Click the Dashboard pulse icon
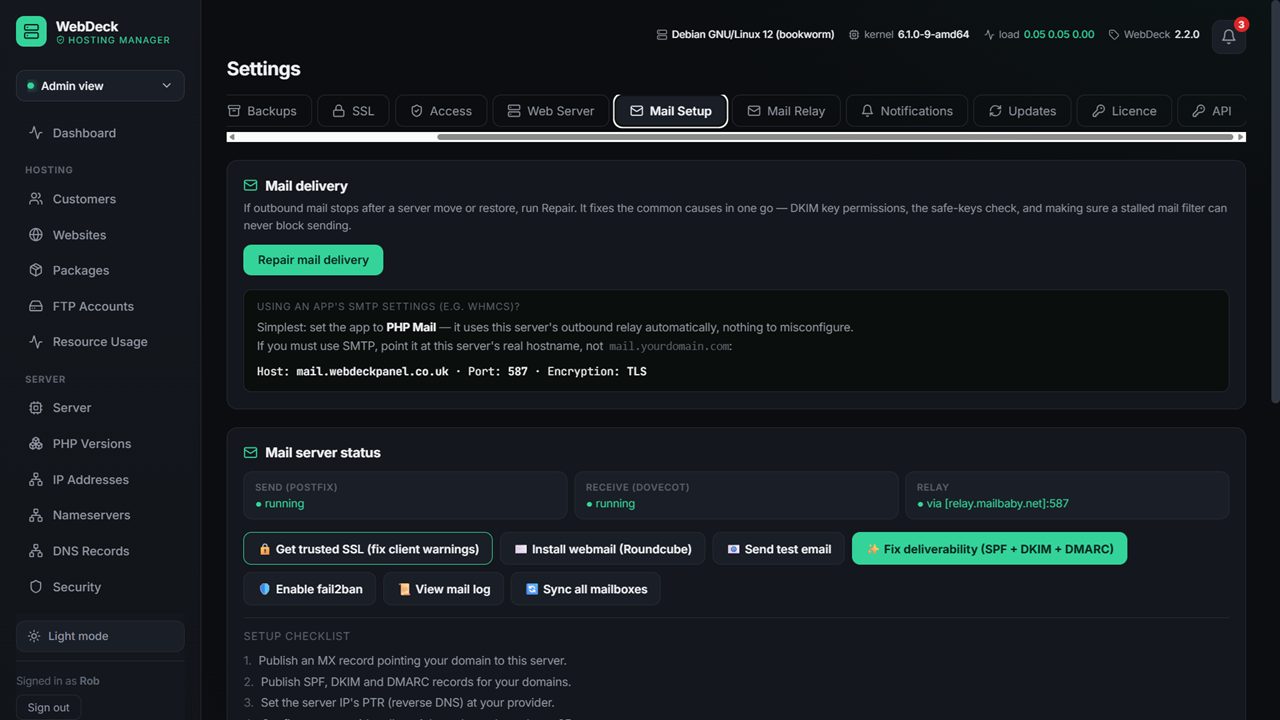The image size is (1280, 720). pyautogui.click(x=36, y=133)
